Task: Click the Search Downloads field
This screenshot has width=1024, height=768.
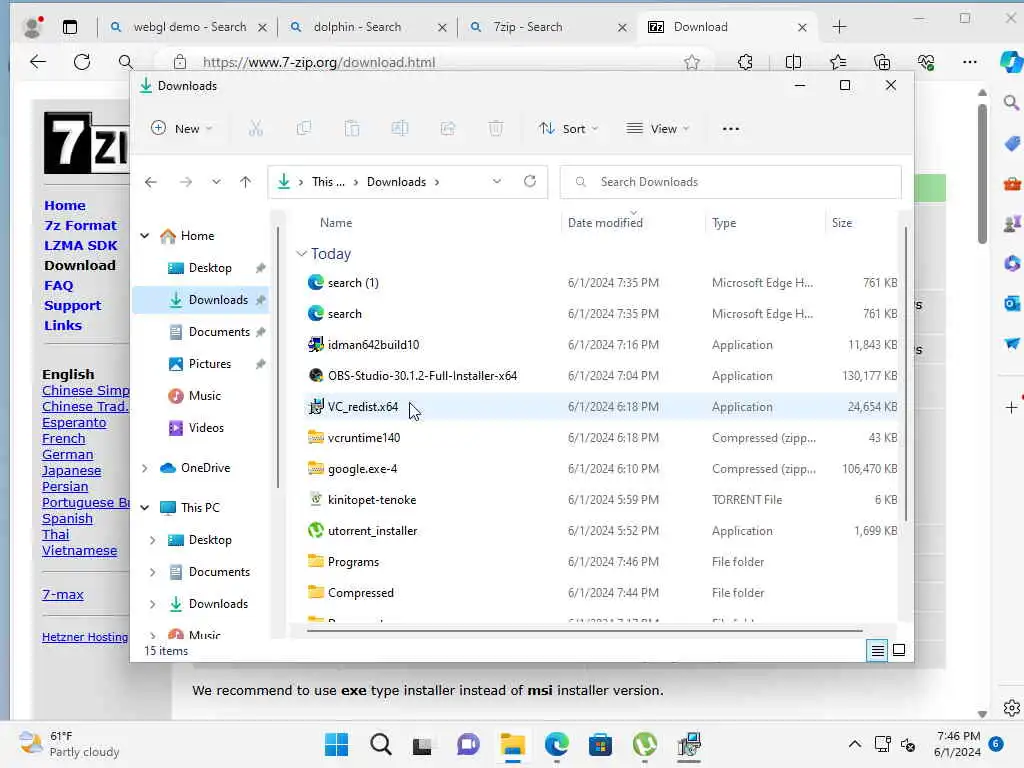Action: pyautogui.click(x=731, y=182)
